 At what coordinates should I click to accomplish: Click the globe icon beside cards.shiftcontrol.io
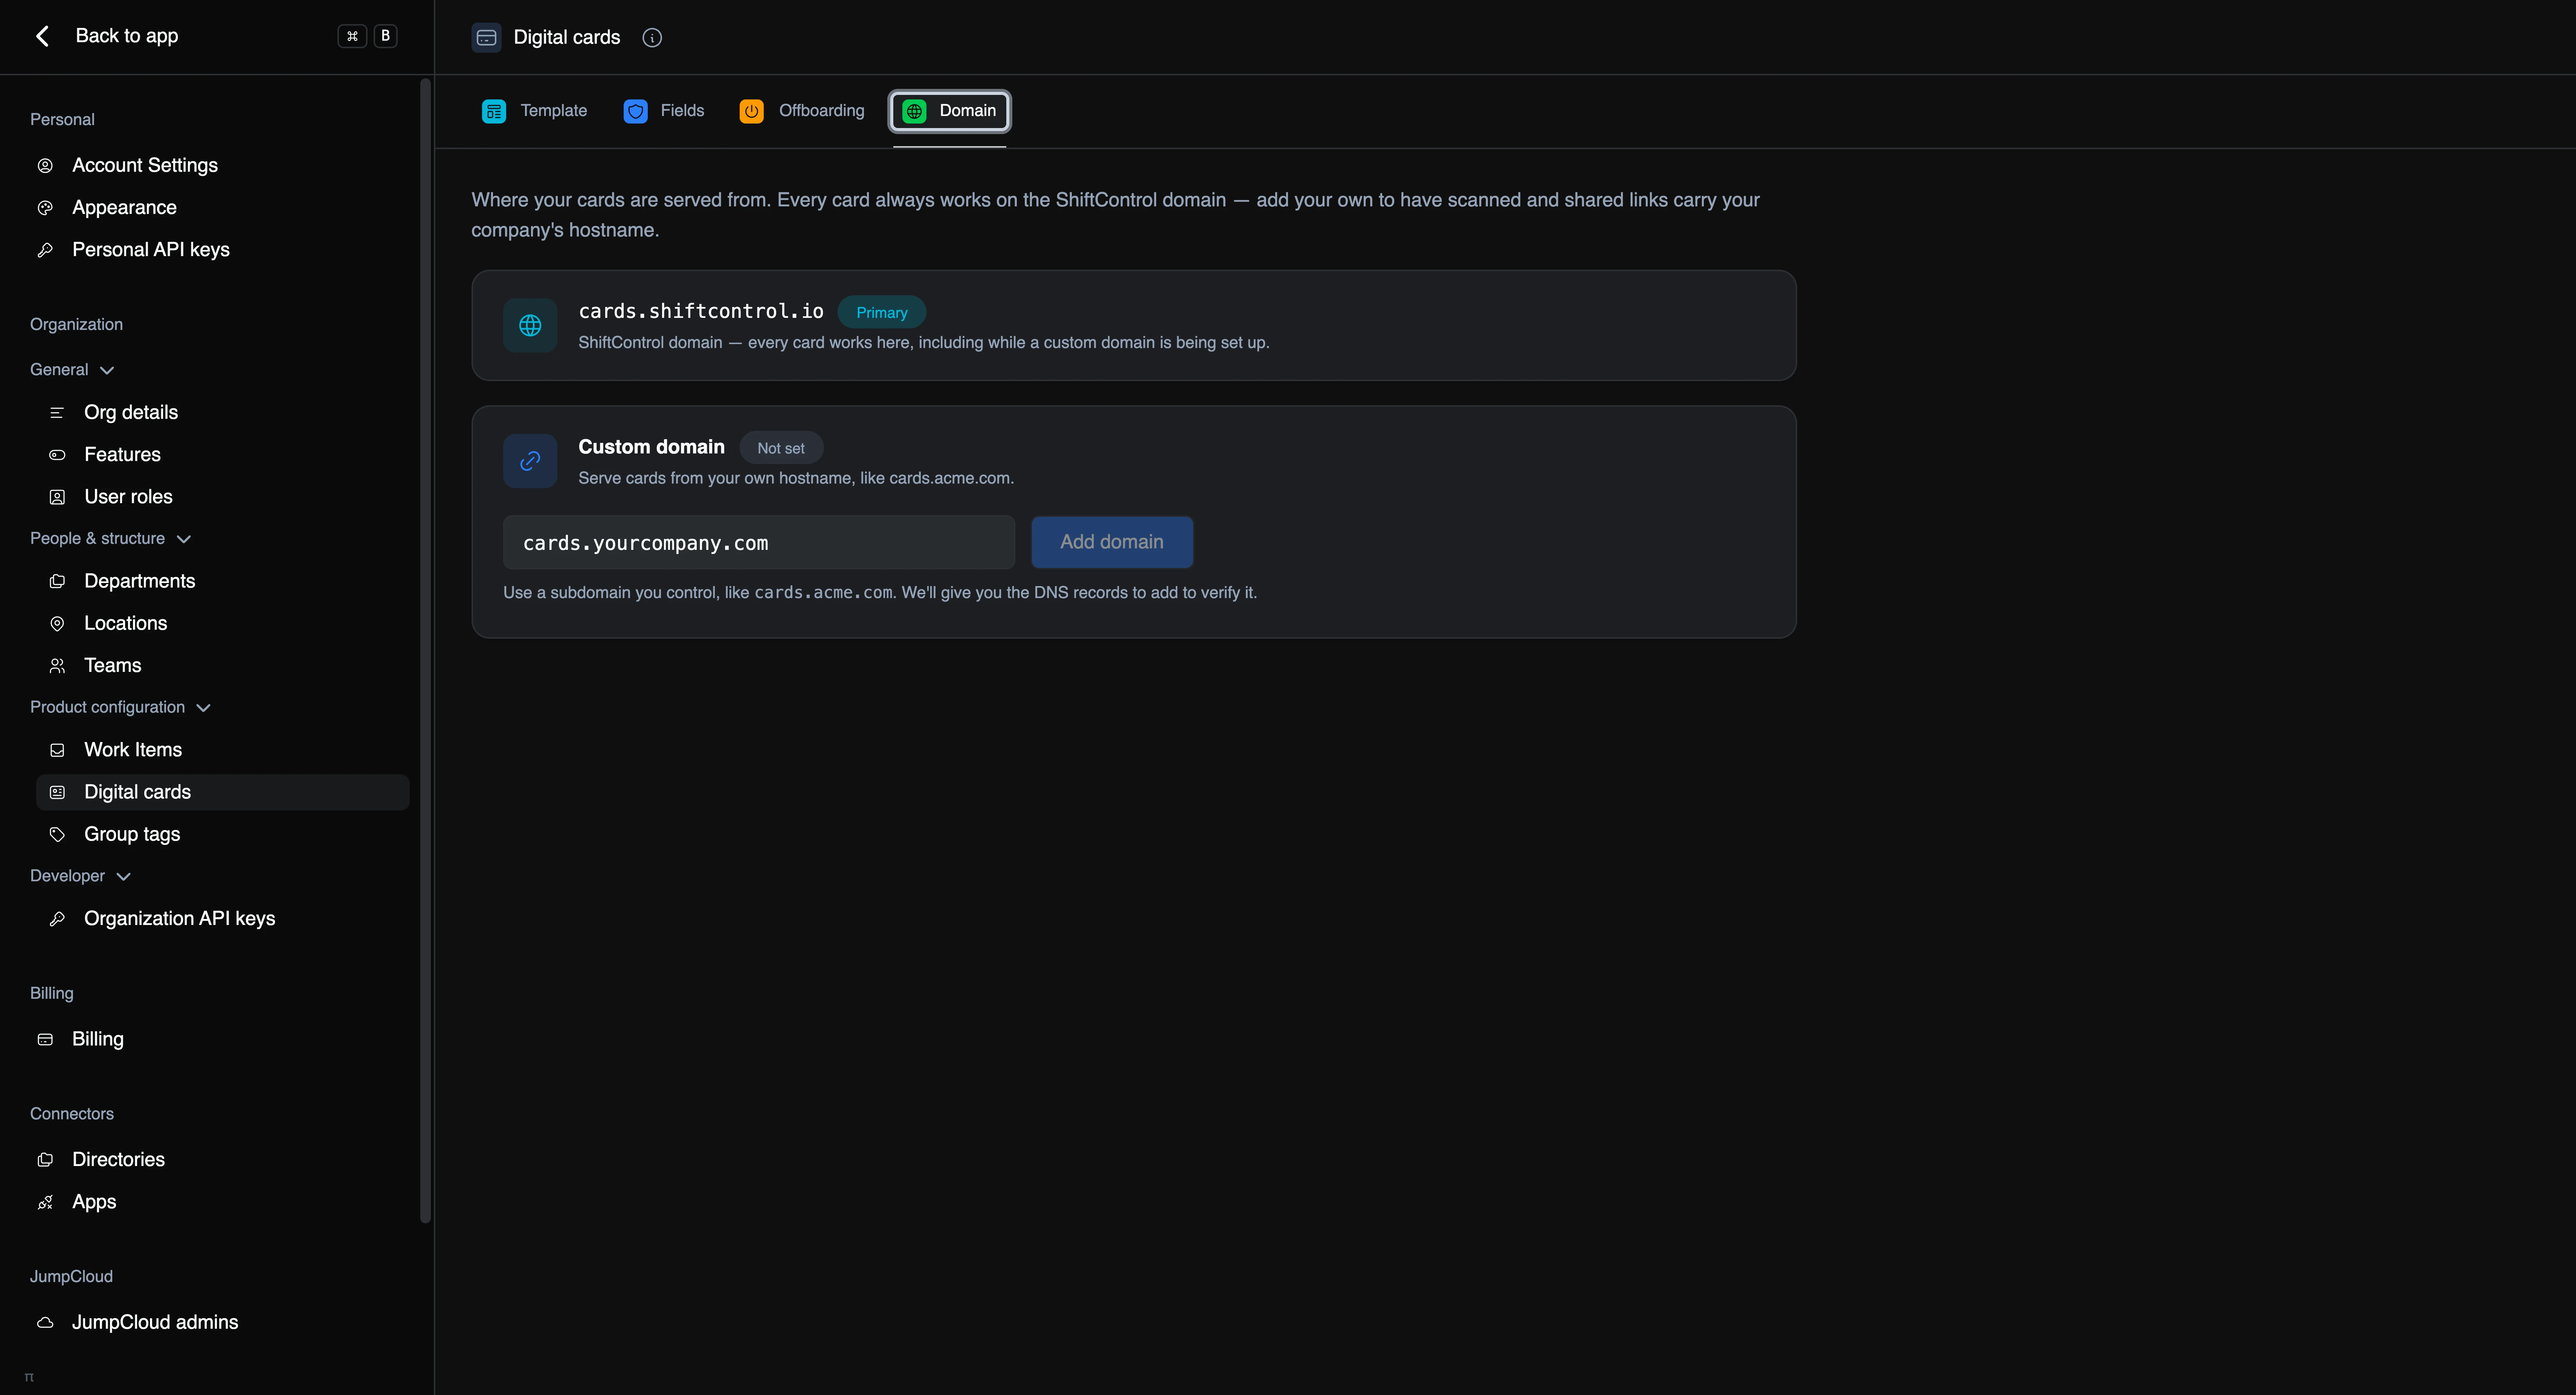tap(530, 325)
